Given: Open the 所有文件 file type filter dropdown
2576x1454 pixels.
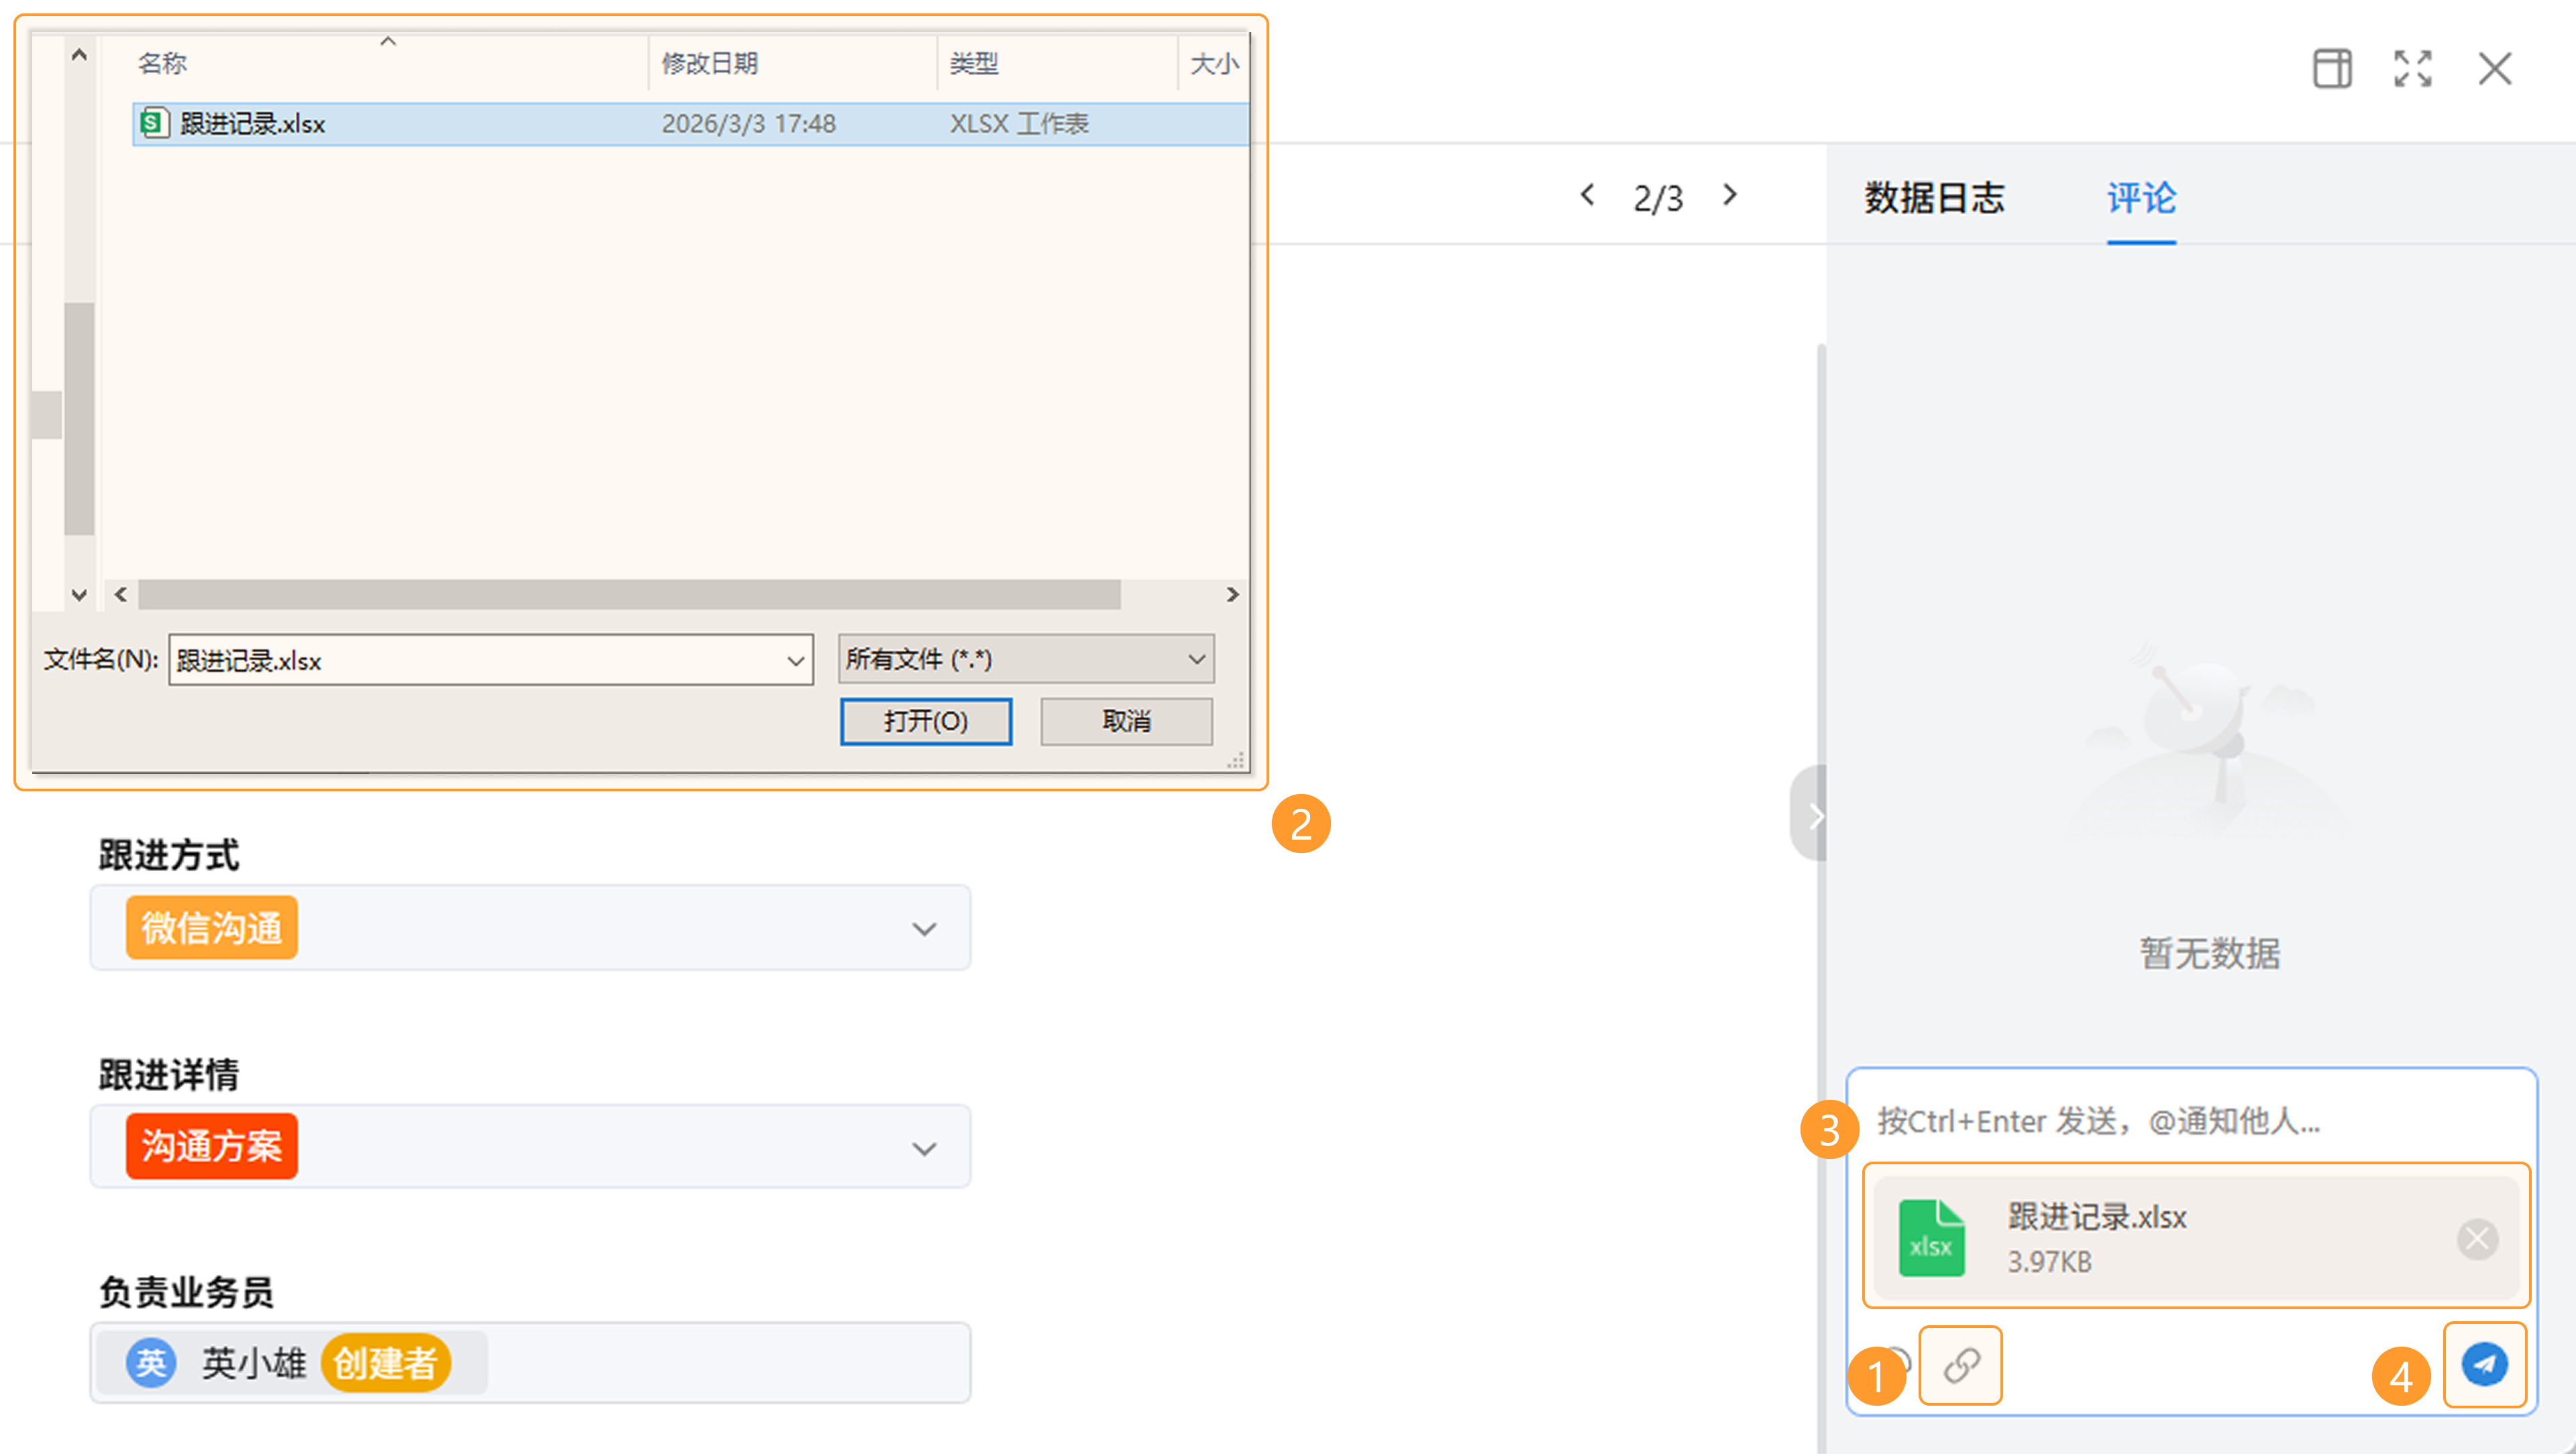Looking at the screenshot, I should pyautogui.click(x=1026, y=659).
